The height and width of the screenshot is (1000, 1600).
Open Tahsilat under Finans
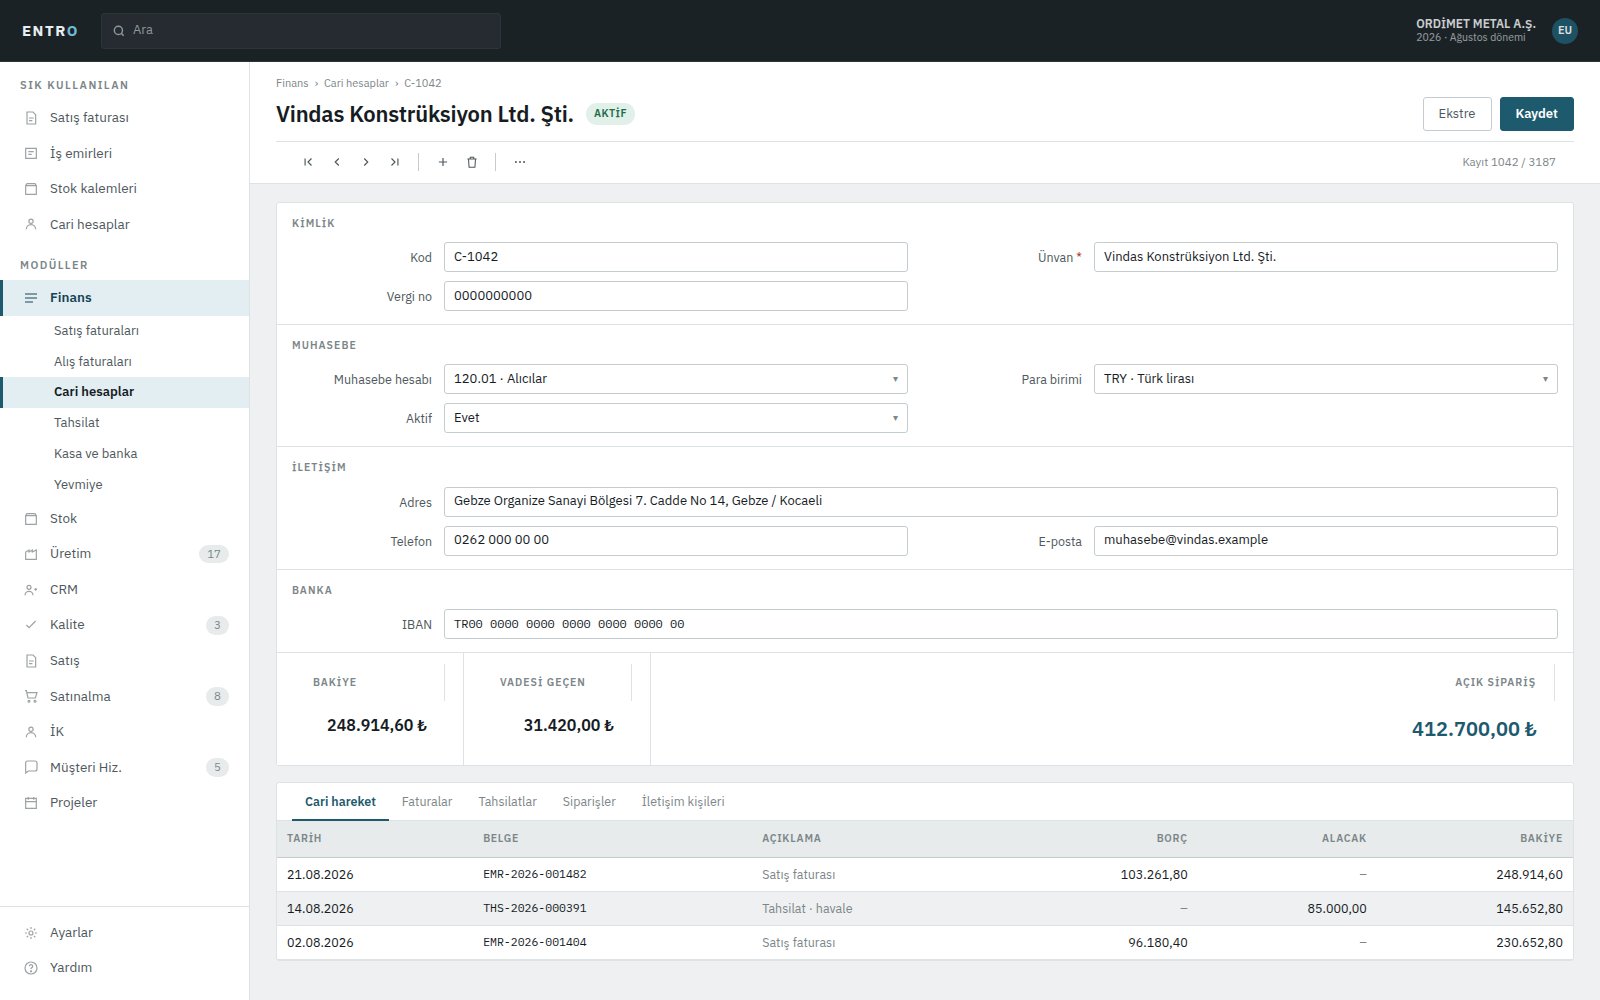click(125, 423)
